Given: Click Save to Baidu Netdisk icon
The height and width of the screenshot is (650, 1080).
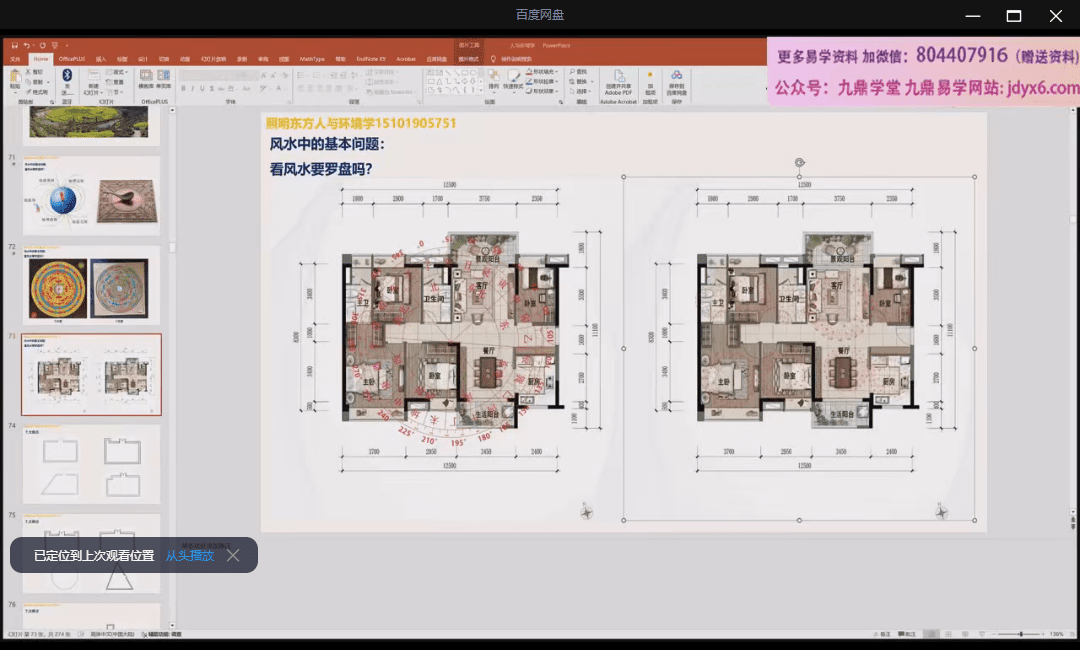Looking at the screenshot, I should (676, 80).
